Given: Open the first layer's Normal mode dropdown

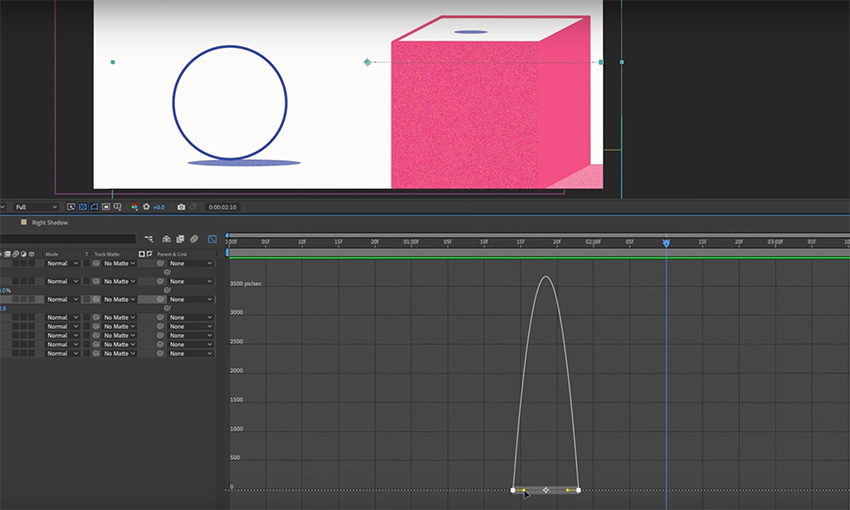Looking at the screenshot, I should click(x=62, y=264).
